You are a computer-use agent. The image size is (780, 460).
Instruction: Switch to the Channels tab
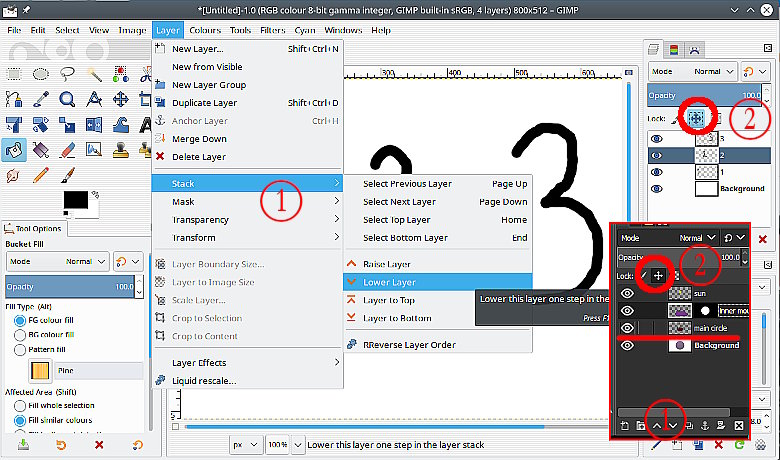tap(674, 49)
